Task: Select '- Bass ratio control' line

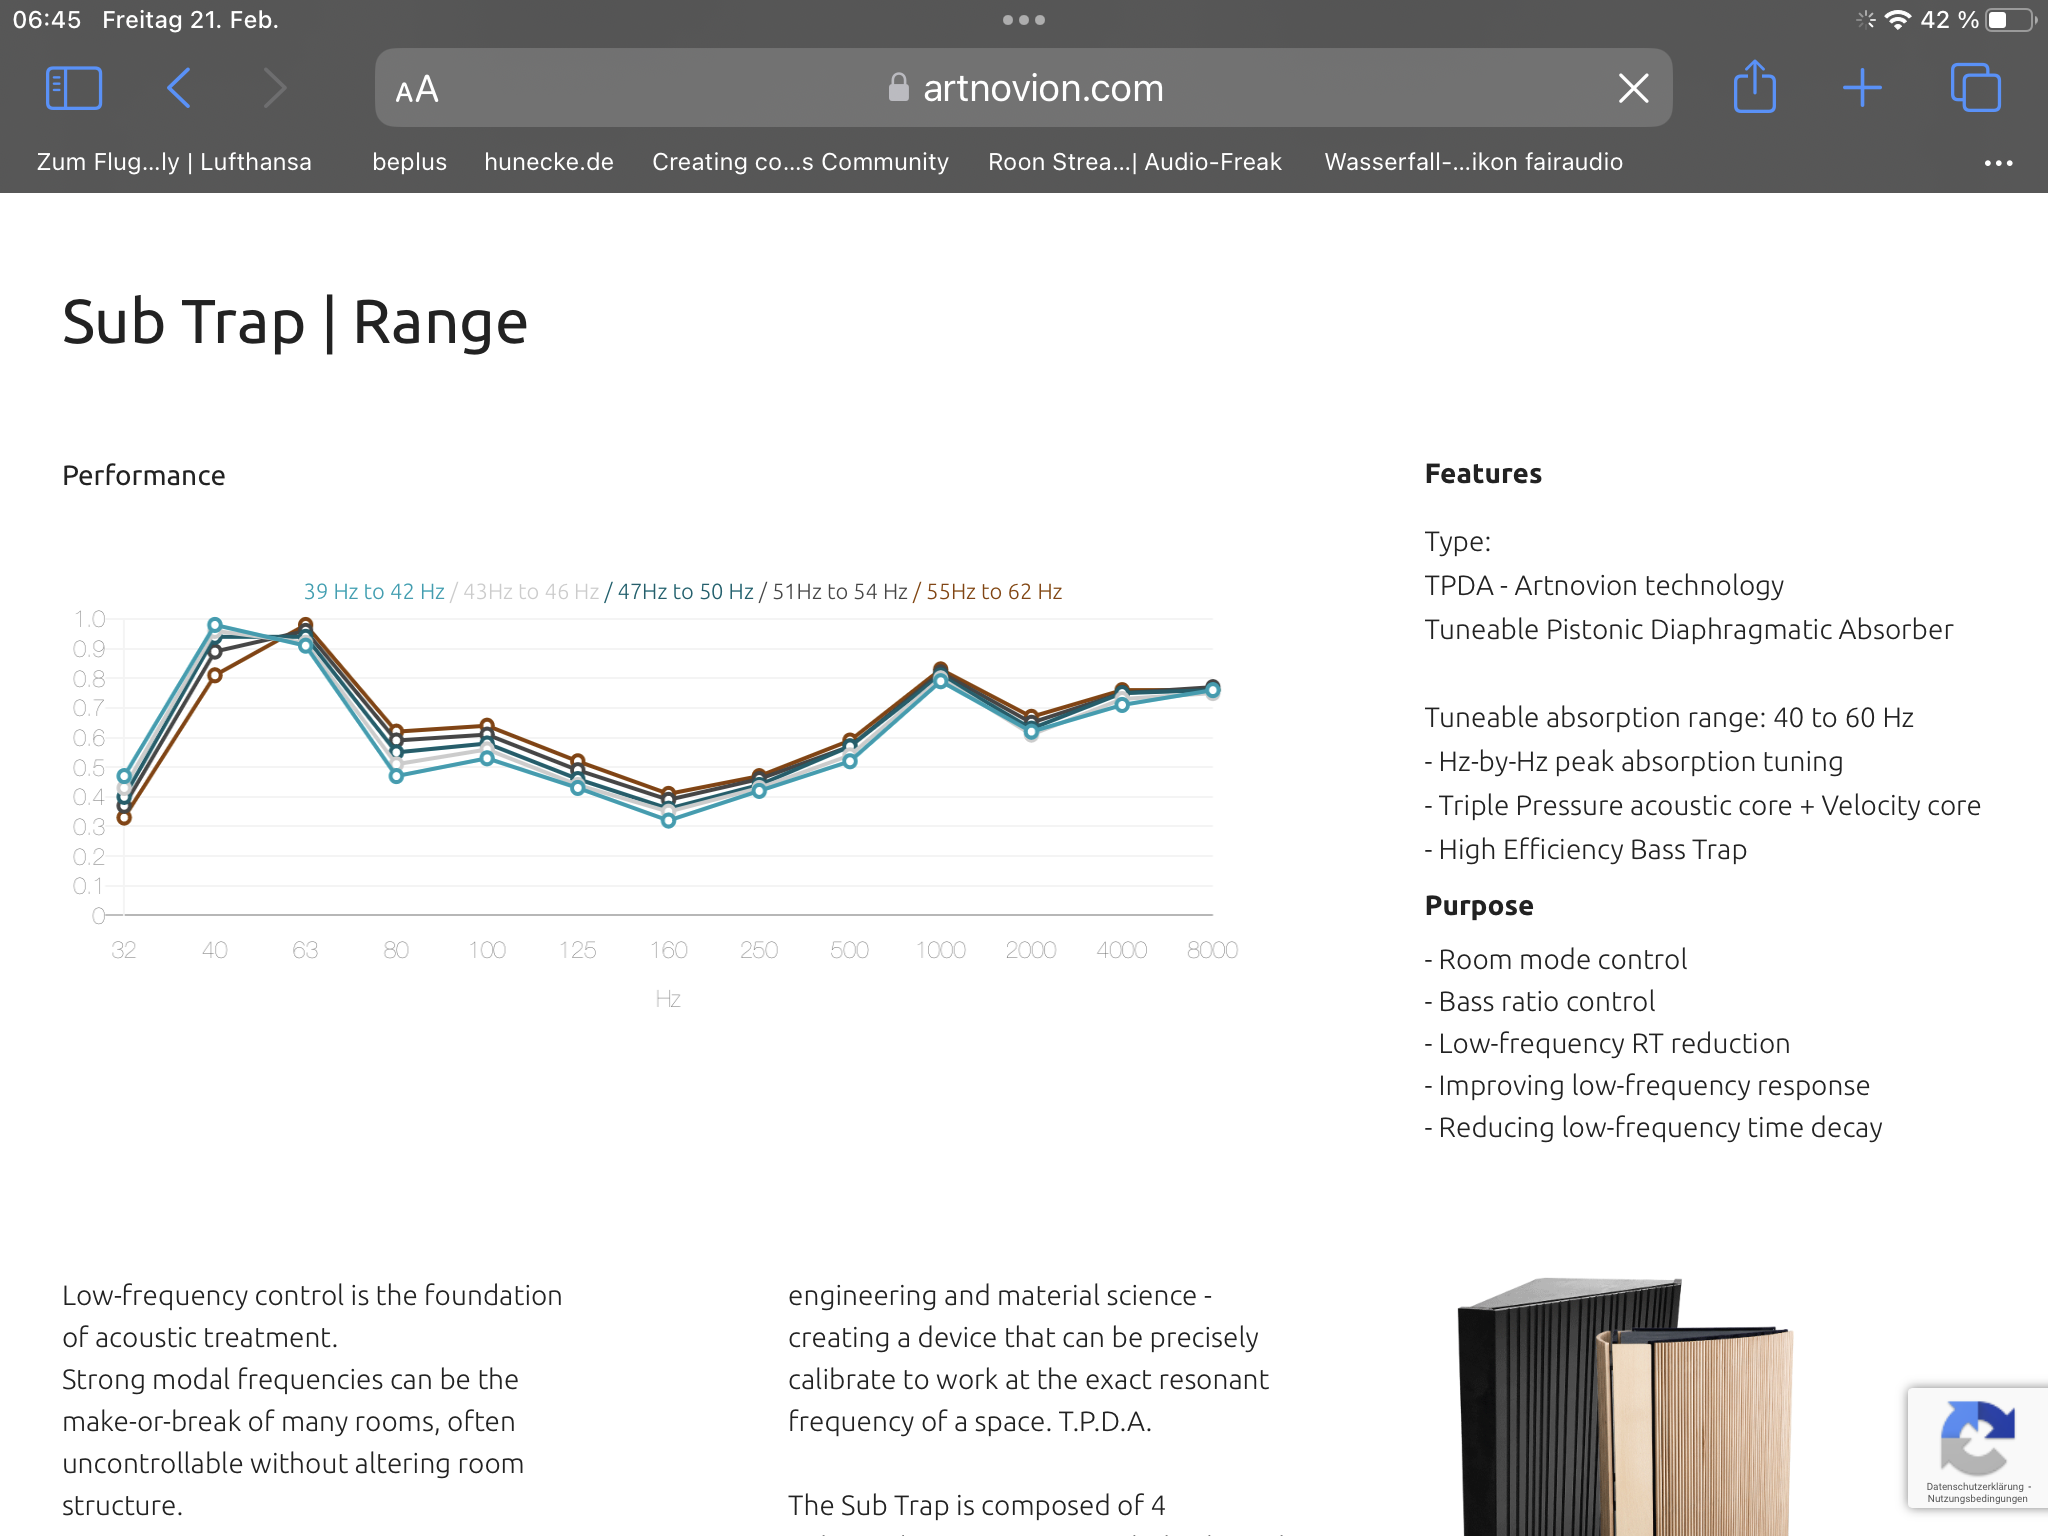Action: 1540,1002
